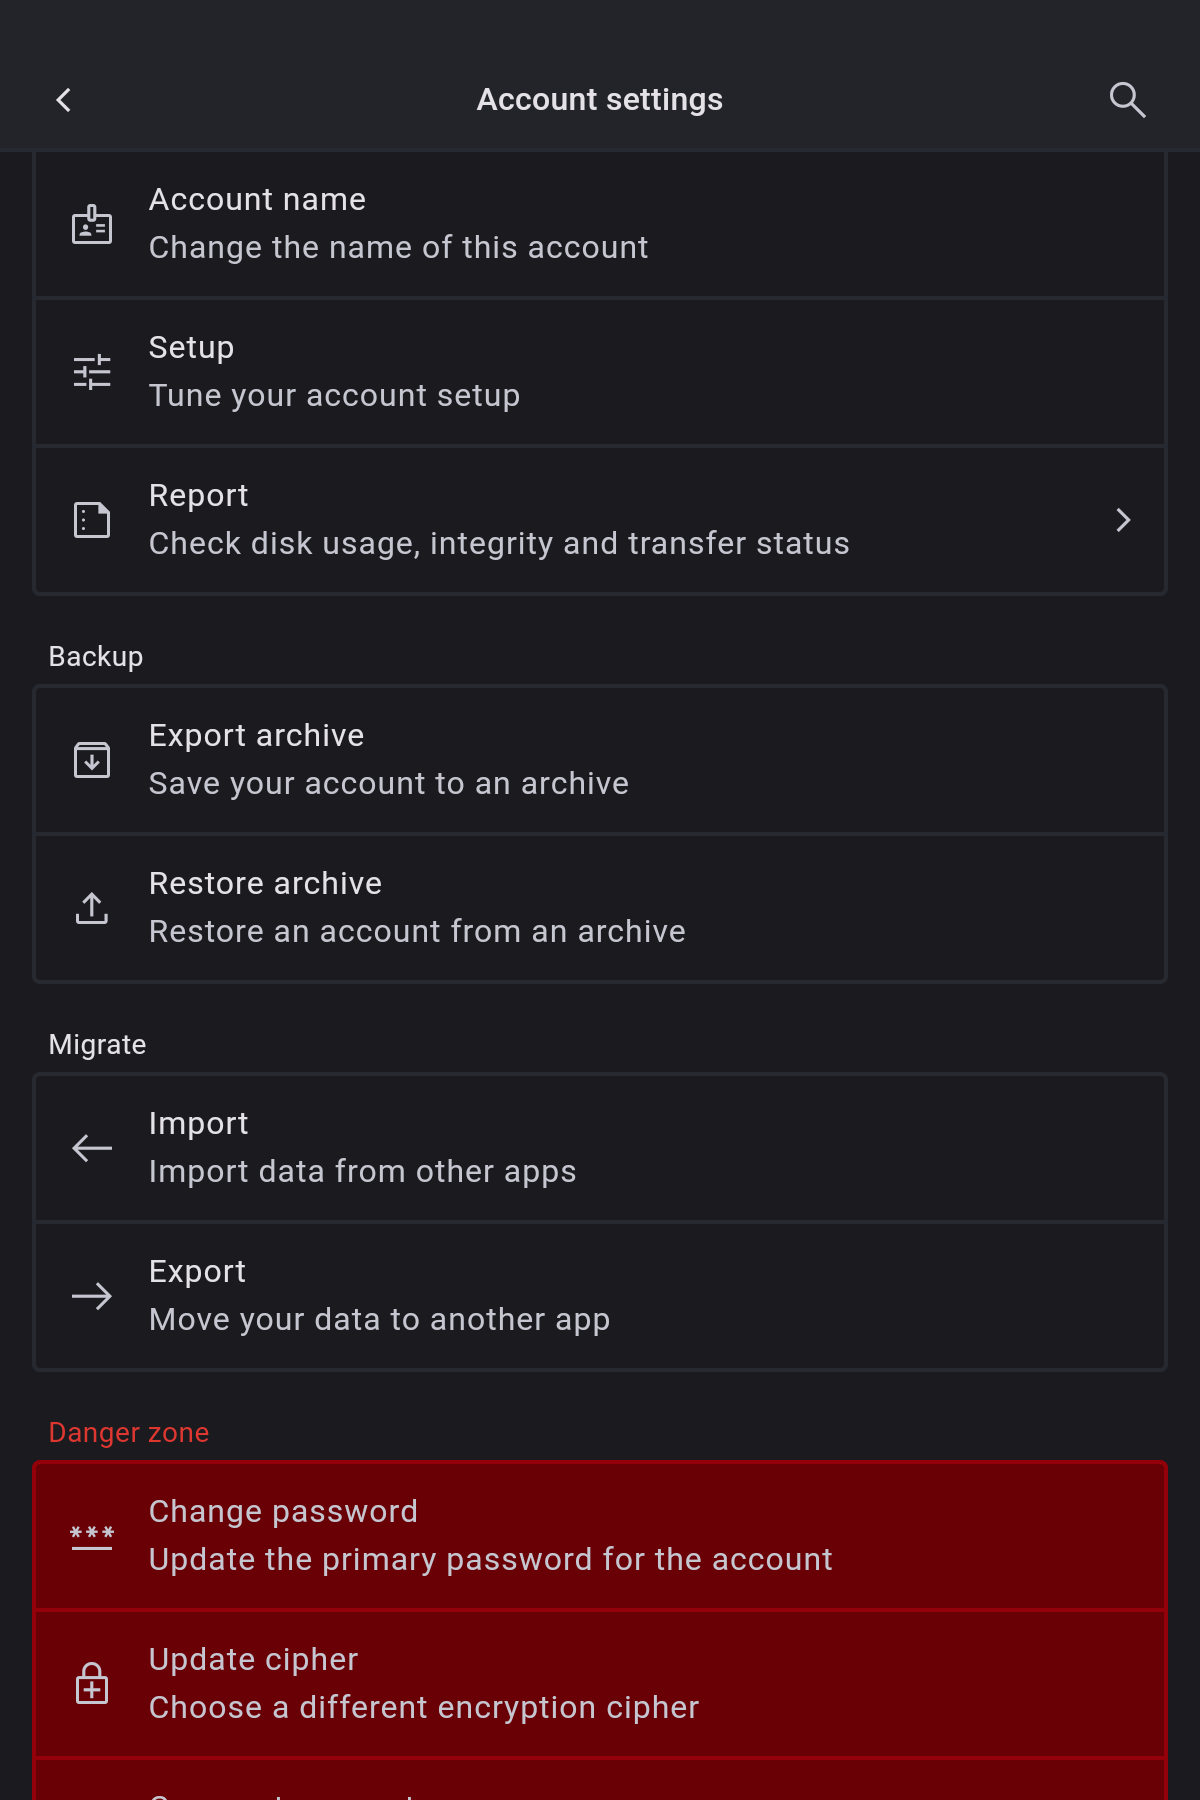Viewport: 1200px width, 1800px height.
Task: Click the Restore archive upload icon
Action: 92,908
